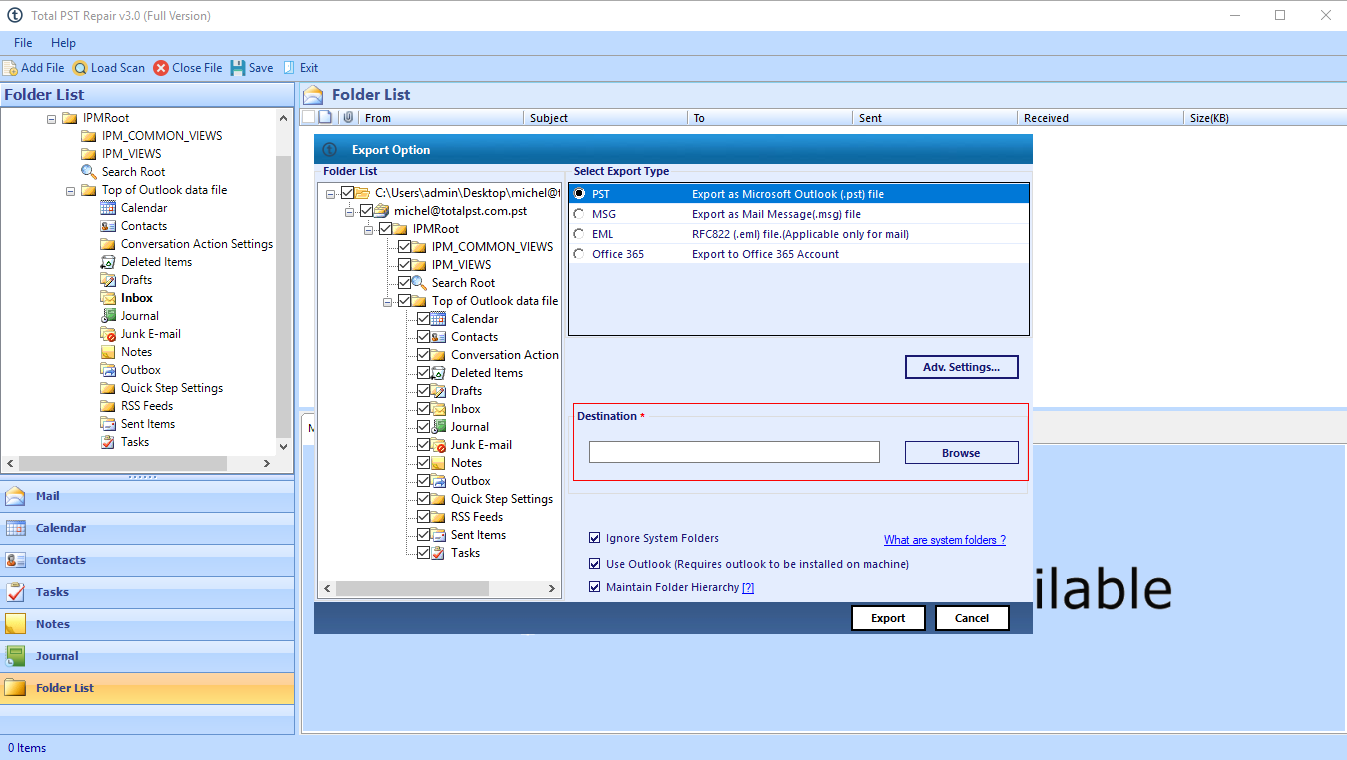Uncheck Junk E-mail in export folder list
Image resolution: width=1347 pixels, height=760 pixels.
tap(424, 445)
